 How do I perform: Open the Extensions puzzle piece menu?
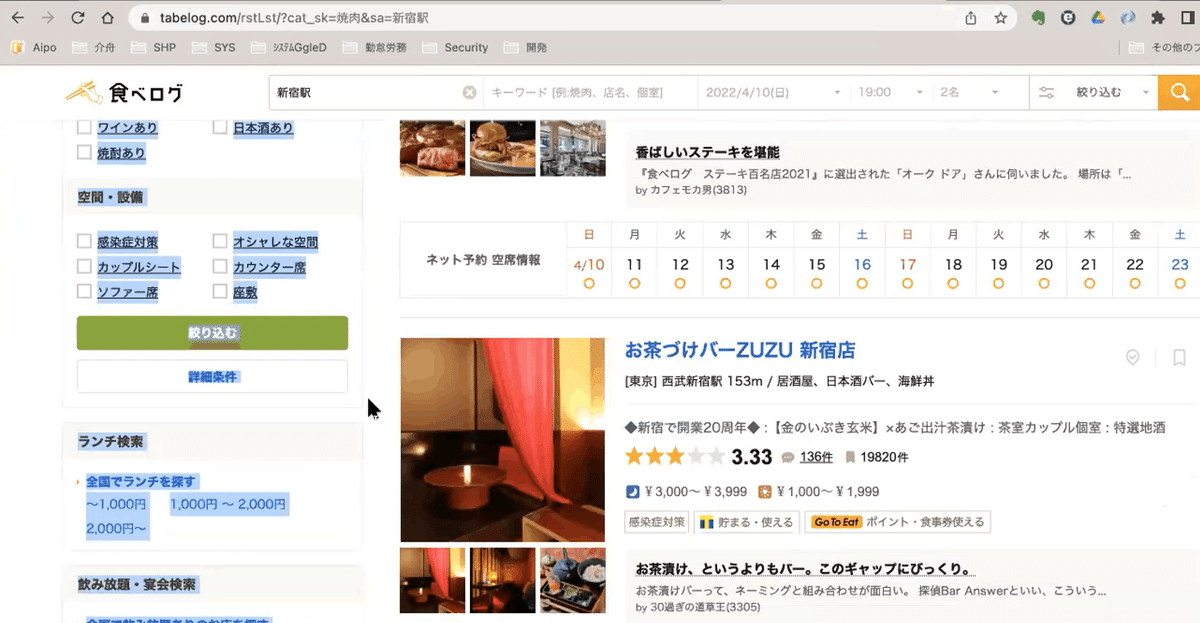coord(1158,18)
